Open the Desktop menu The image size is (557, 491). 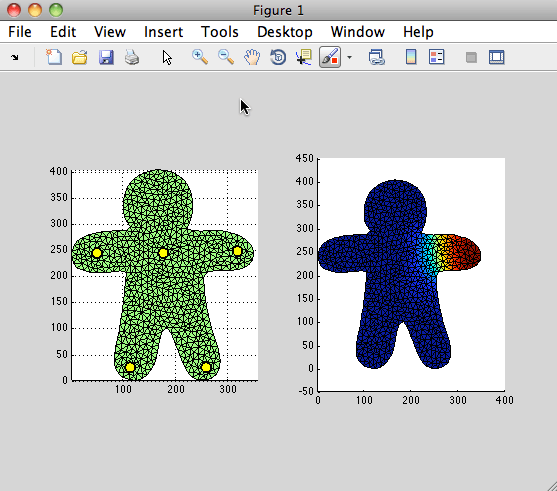pyautogui.click(x=285, y=32)
